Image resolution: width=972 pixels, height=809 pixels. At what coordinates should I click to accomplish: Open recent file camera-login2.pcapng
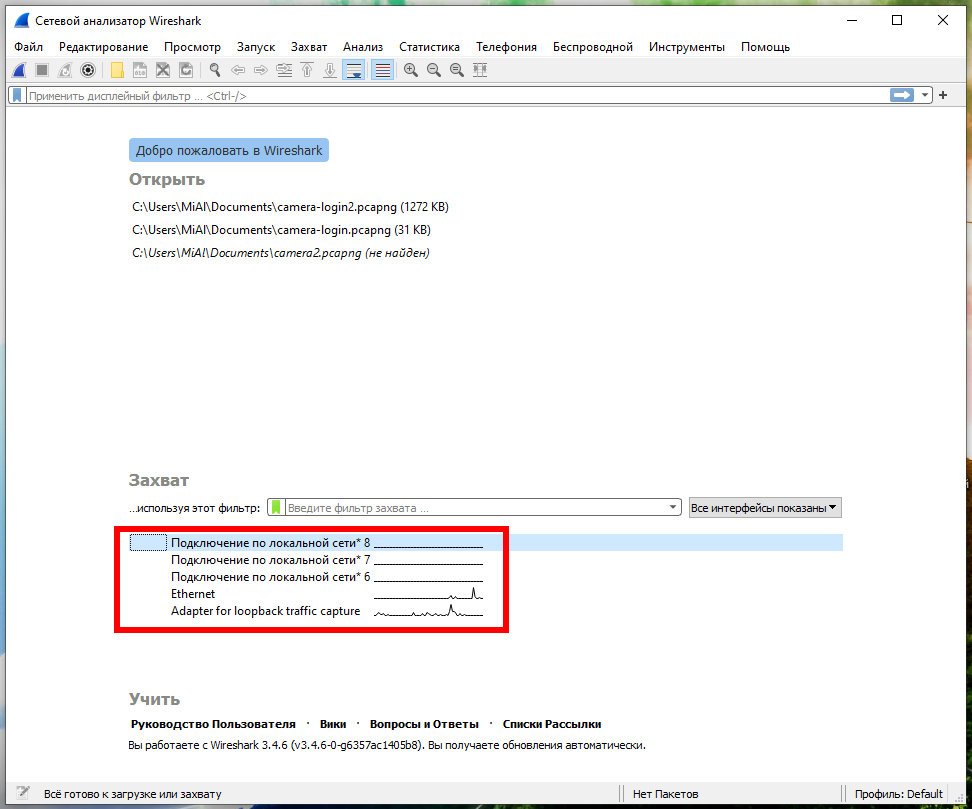point(290,207)
